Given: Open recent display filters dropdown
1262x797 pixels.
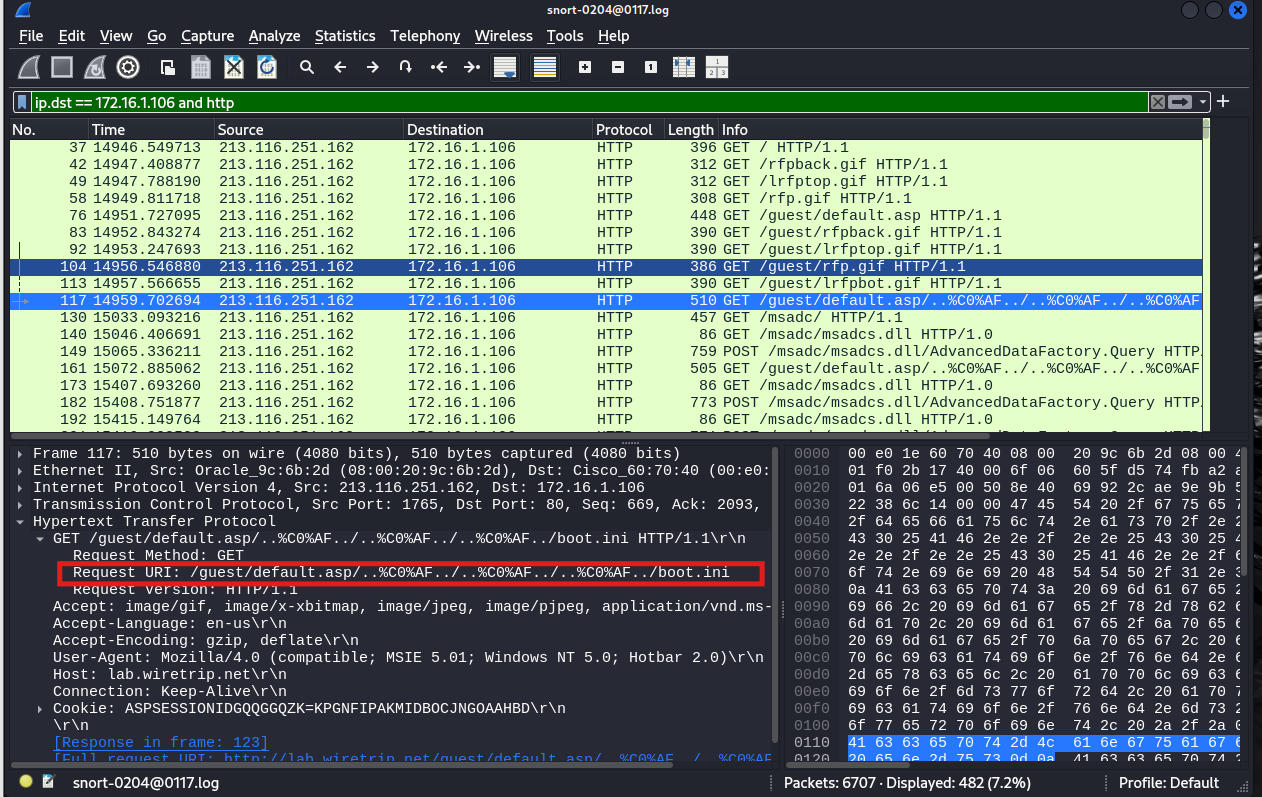Looking at the screenshot, I should tap(1203, 102).
